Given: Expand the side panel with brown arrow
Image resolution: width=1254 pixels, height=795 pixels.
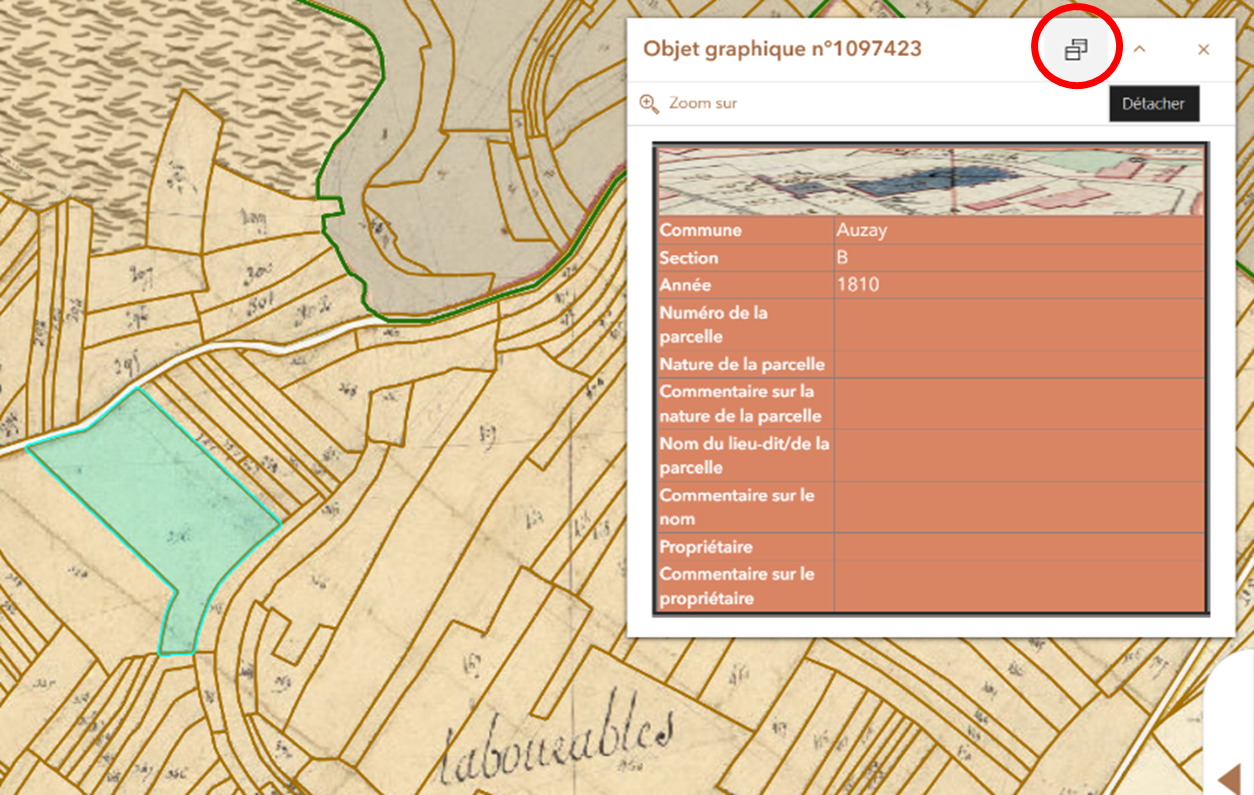Looking at the screenshot, I should pyautogui.click(x=1229, y=776).
